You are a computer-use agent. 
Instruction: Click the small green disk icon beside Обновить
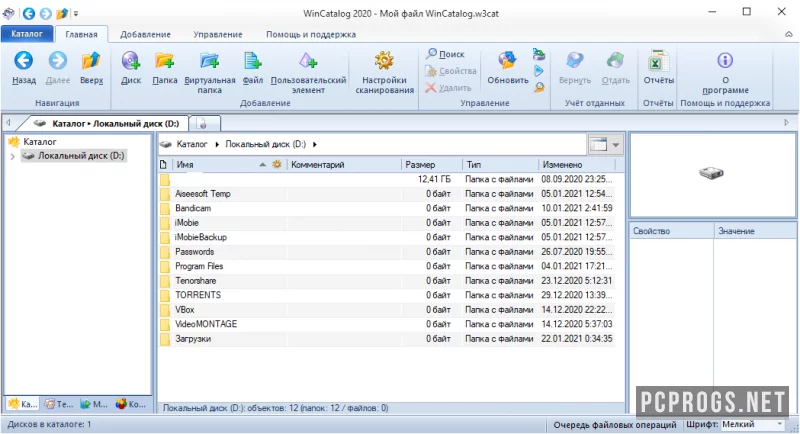point(539,54)
